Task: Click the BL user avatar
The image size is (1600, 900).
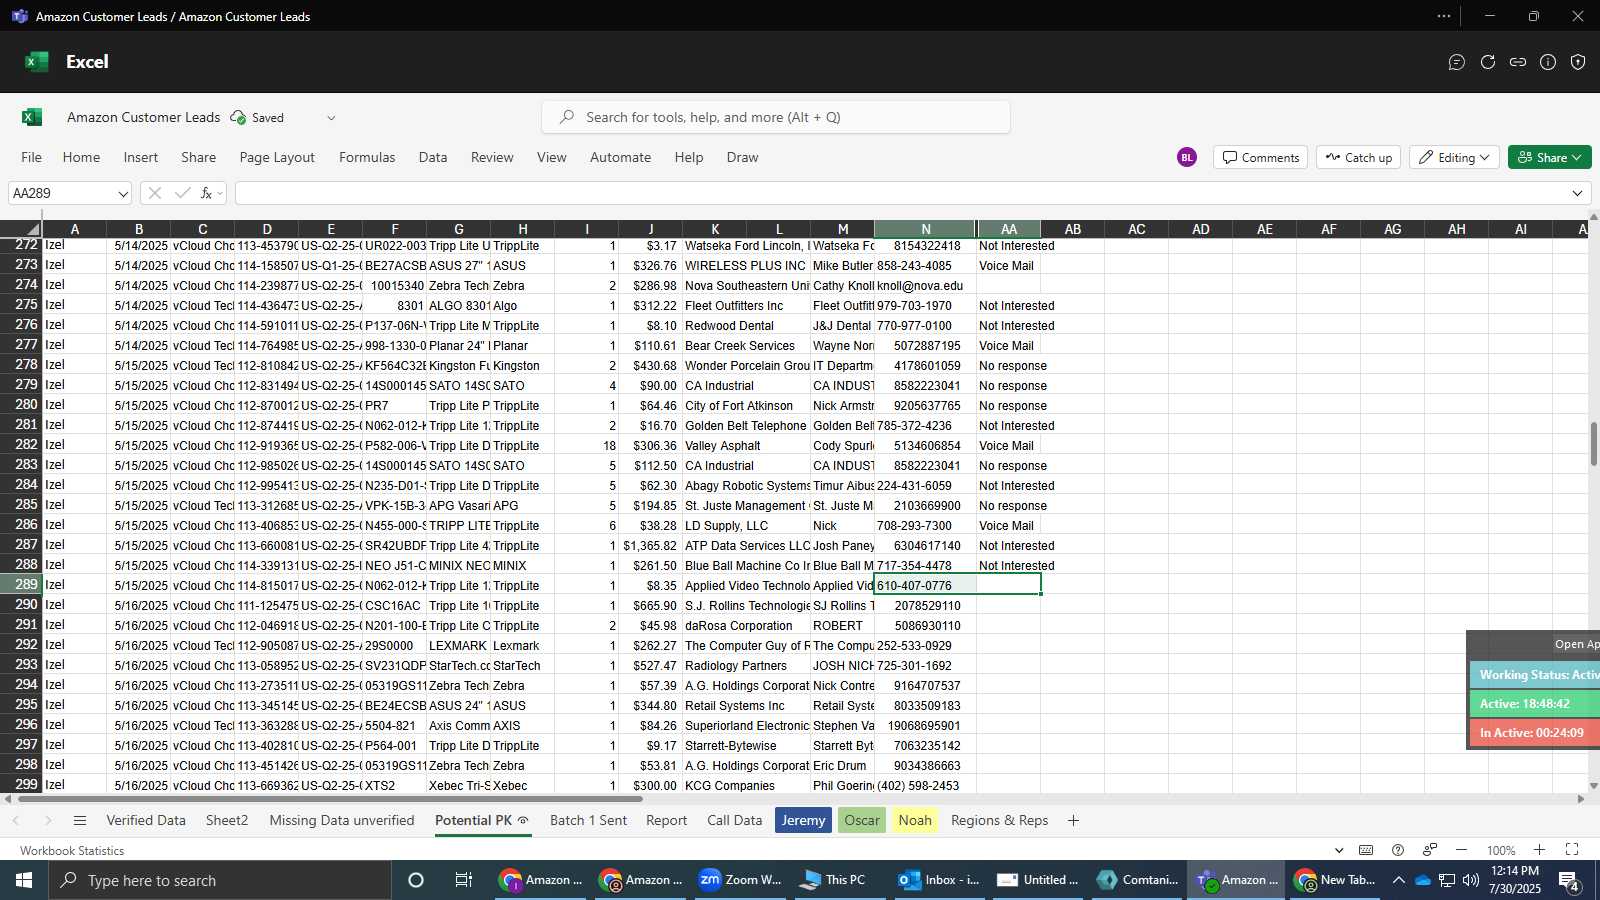Action: (x=1187, y=157)
